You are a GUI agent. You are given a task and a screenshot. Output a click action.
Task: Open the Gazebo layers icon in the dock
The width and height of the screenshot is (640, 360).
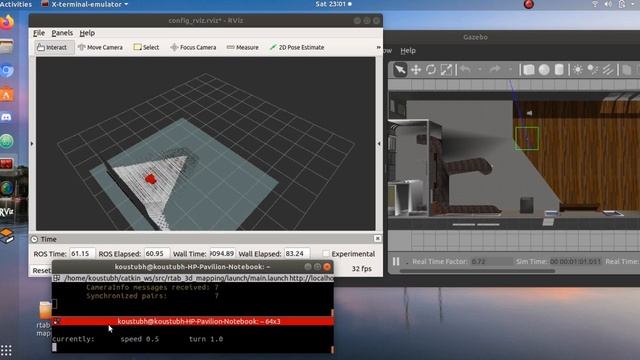7,236
